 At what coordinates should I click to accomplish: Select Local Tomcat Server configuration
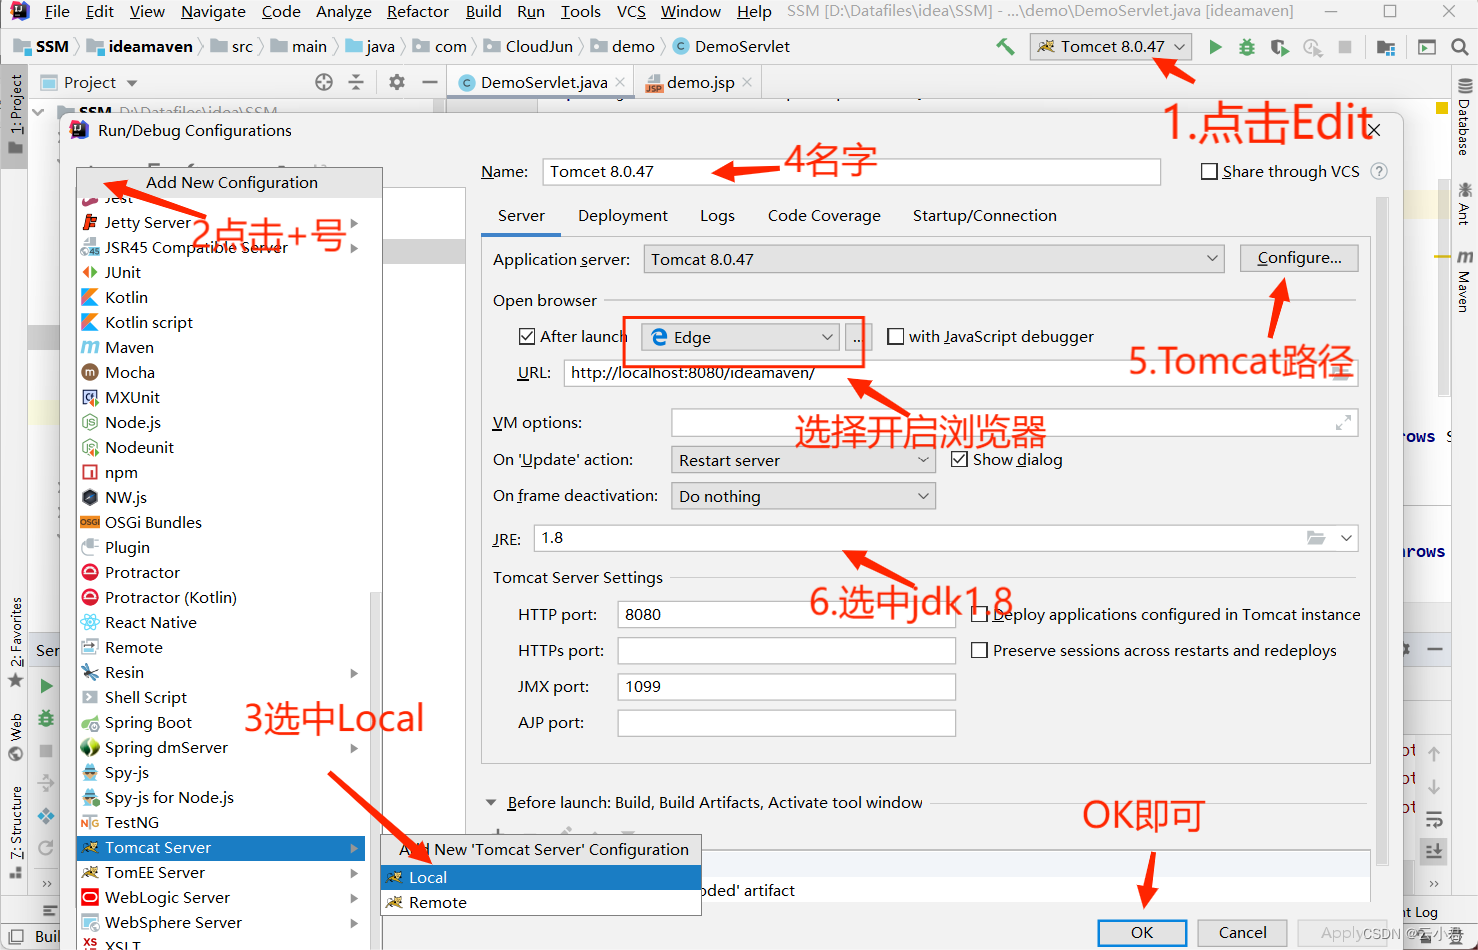pyautogui.click(x=541, y=877)
